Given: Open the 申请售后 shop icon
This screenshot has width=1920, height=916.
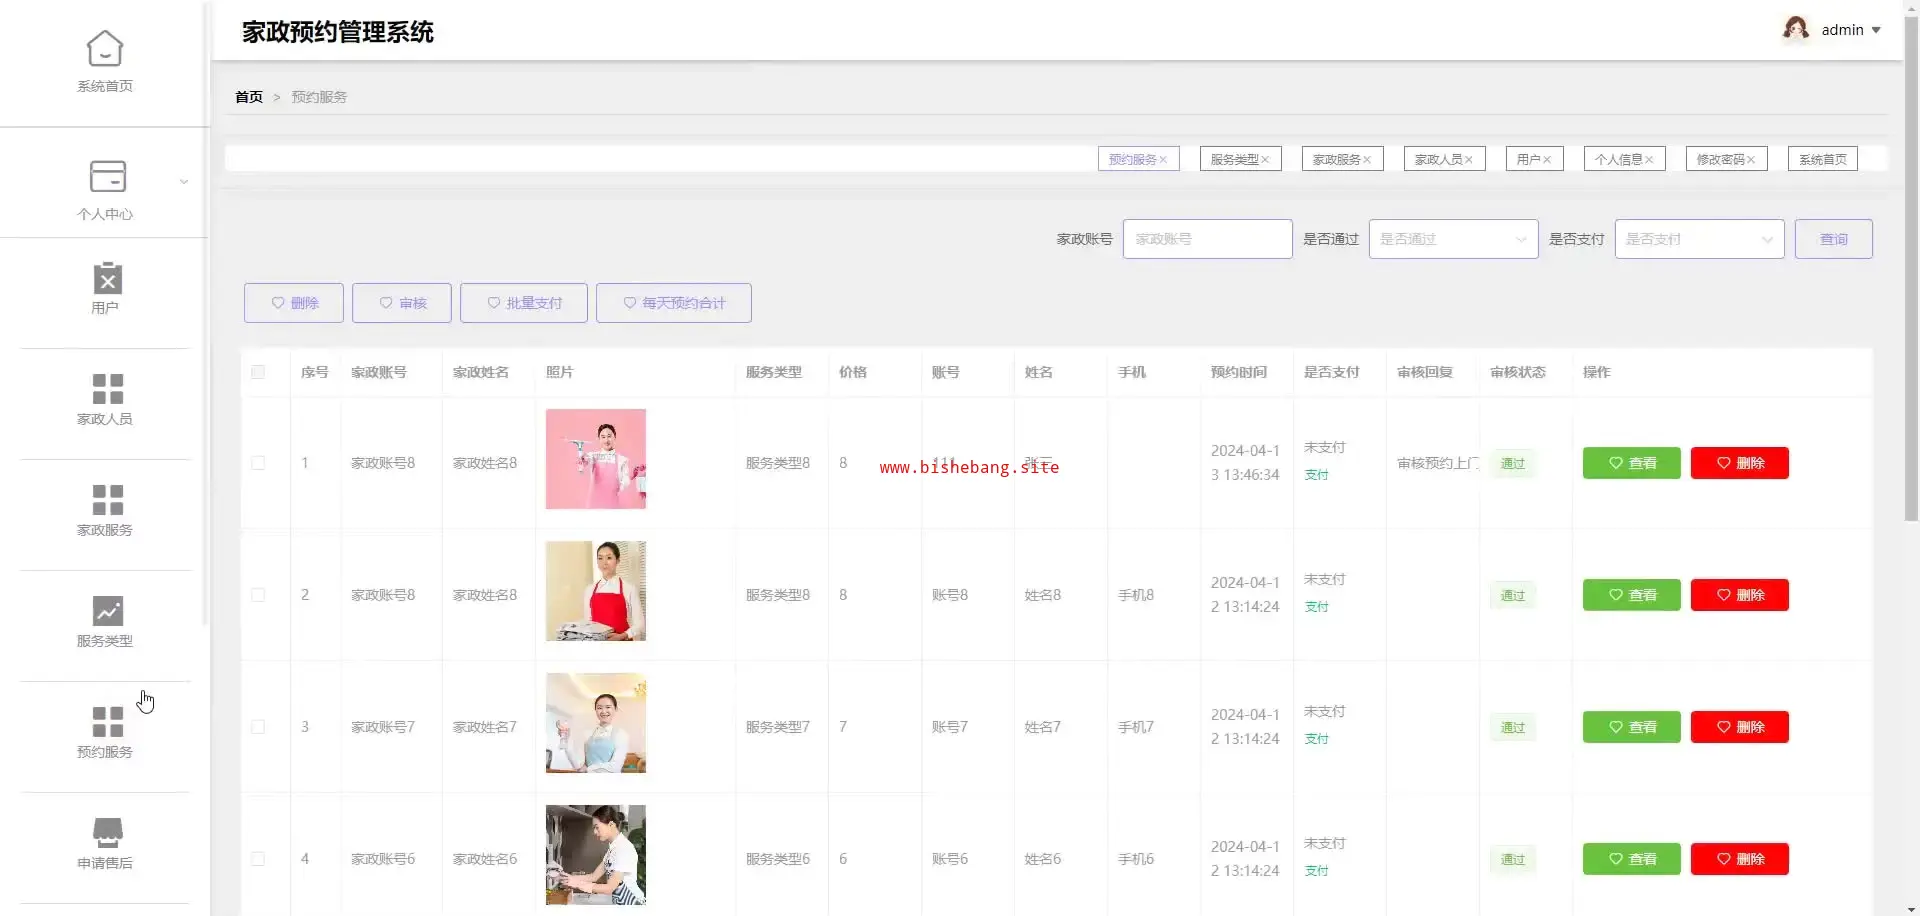Looking at the screenshot, I should [x=107, y=832].
